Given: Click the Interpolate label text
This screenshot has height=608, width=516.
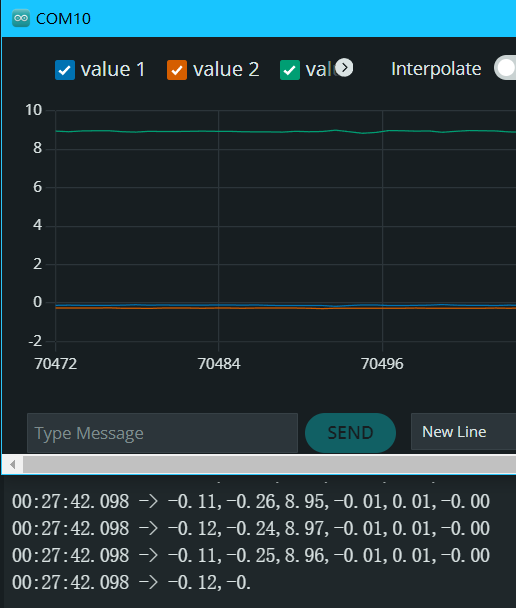Looking at the screenshot, I should point(436,69).
